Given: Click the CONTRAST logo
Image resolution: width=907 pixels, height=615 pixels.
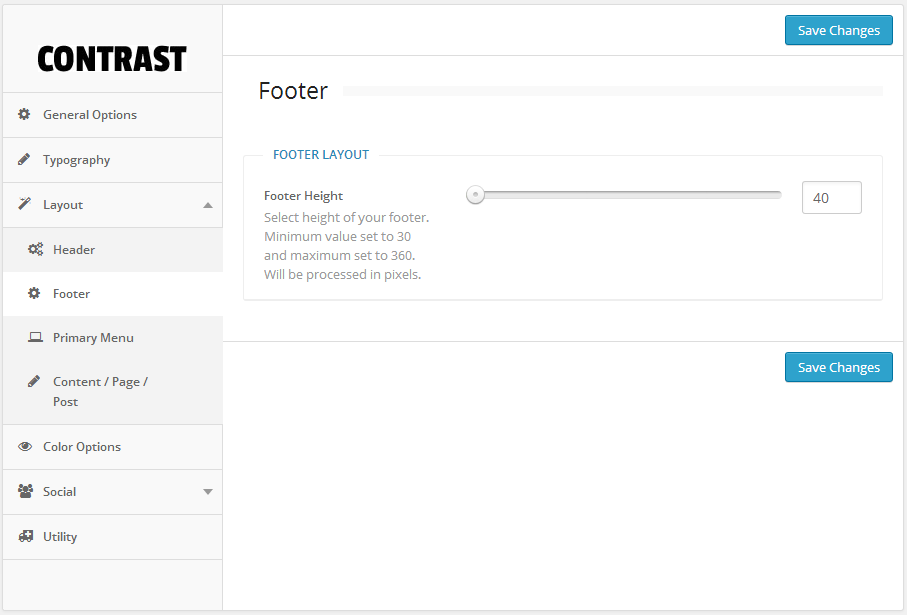Looking at the screenshot, I should pyautogui.click(x=112, y=59).
